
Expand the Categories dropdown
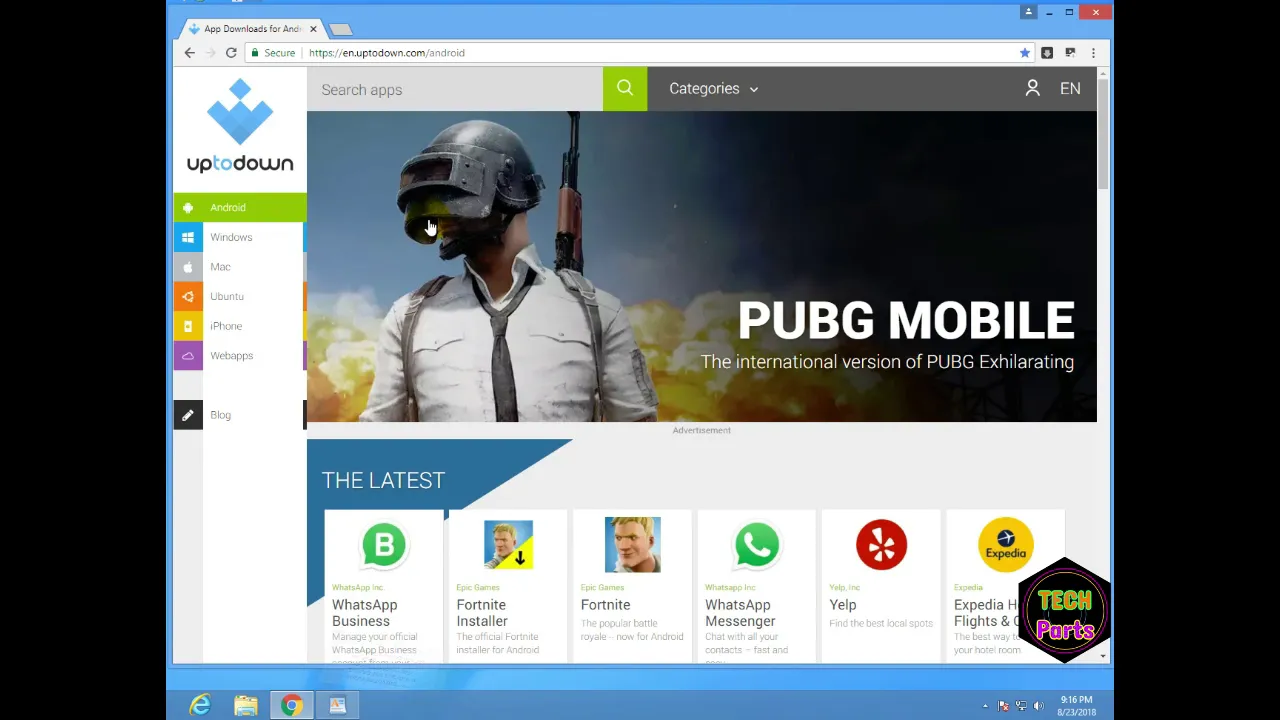[714, 89]
